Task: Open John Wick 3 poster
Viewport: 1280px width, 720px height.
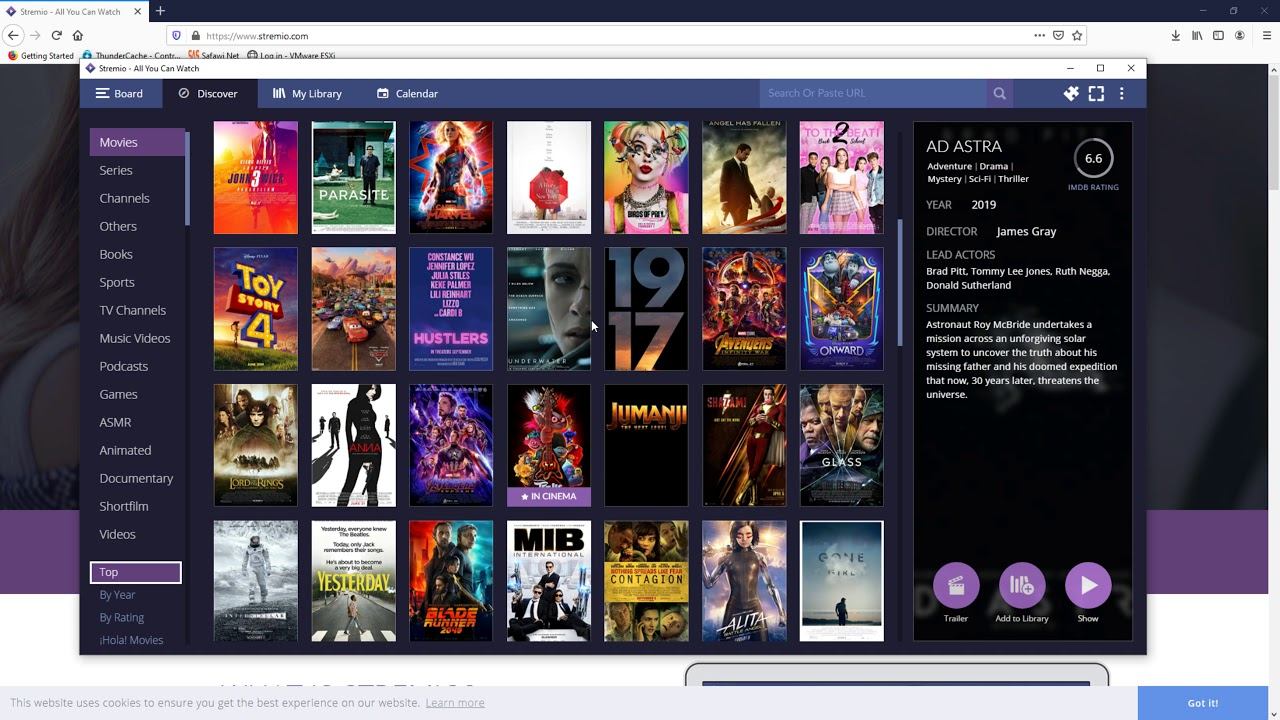Action: point(256,177)
